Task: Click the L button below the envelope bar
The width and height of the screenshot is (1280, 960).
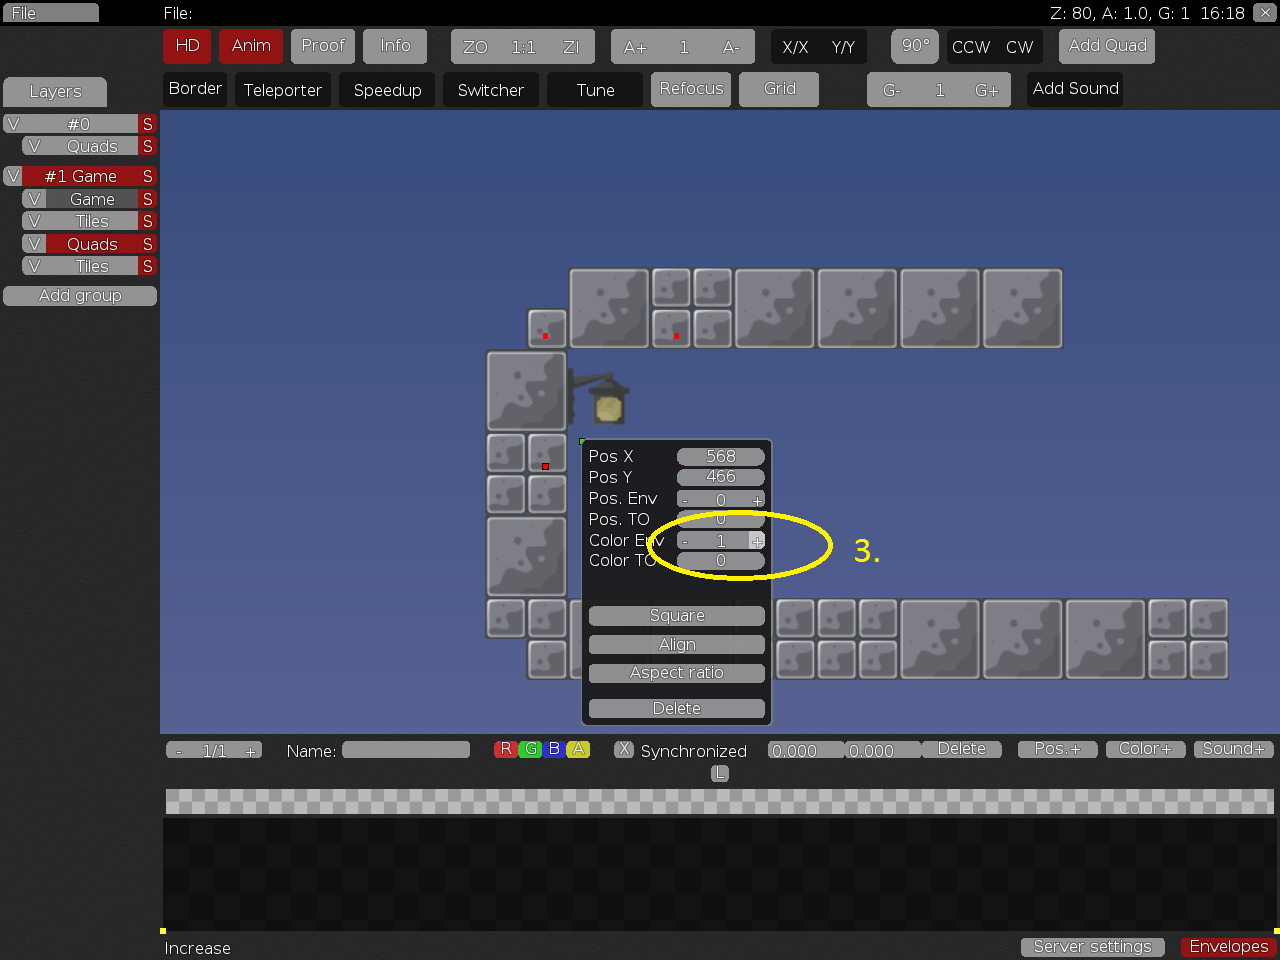Action: [x=719, y=773]
